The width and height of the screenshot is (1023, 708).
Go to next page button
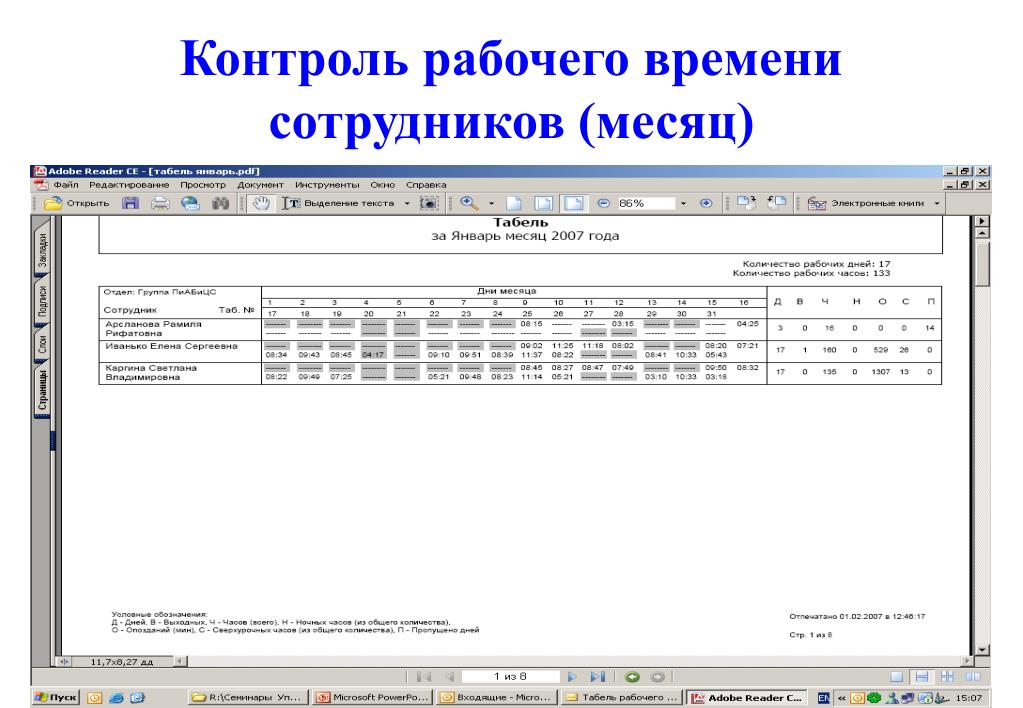[x=572, y=677]
